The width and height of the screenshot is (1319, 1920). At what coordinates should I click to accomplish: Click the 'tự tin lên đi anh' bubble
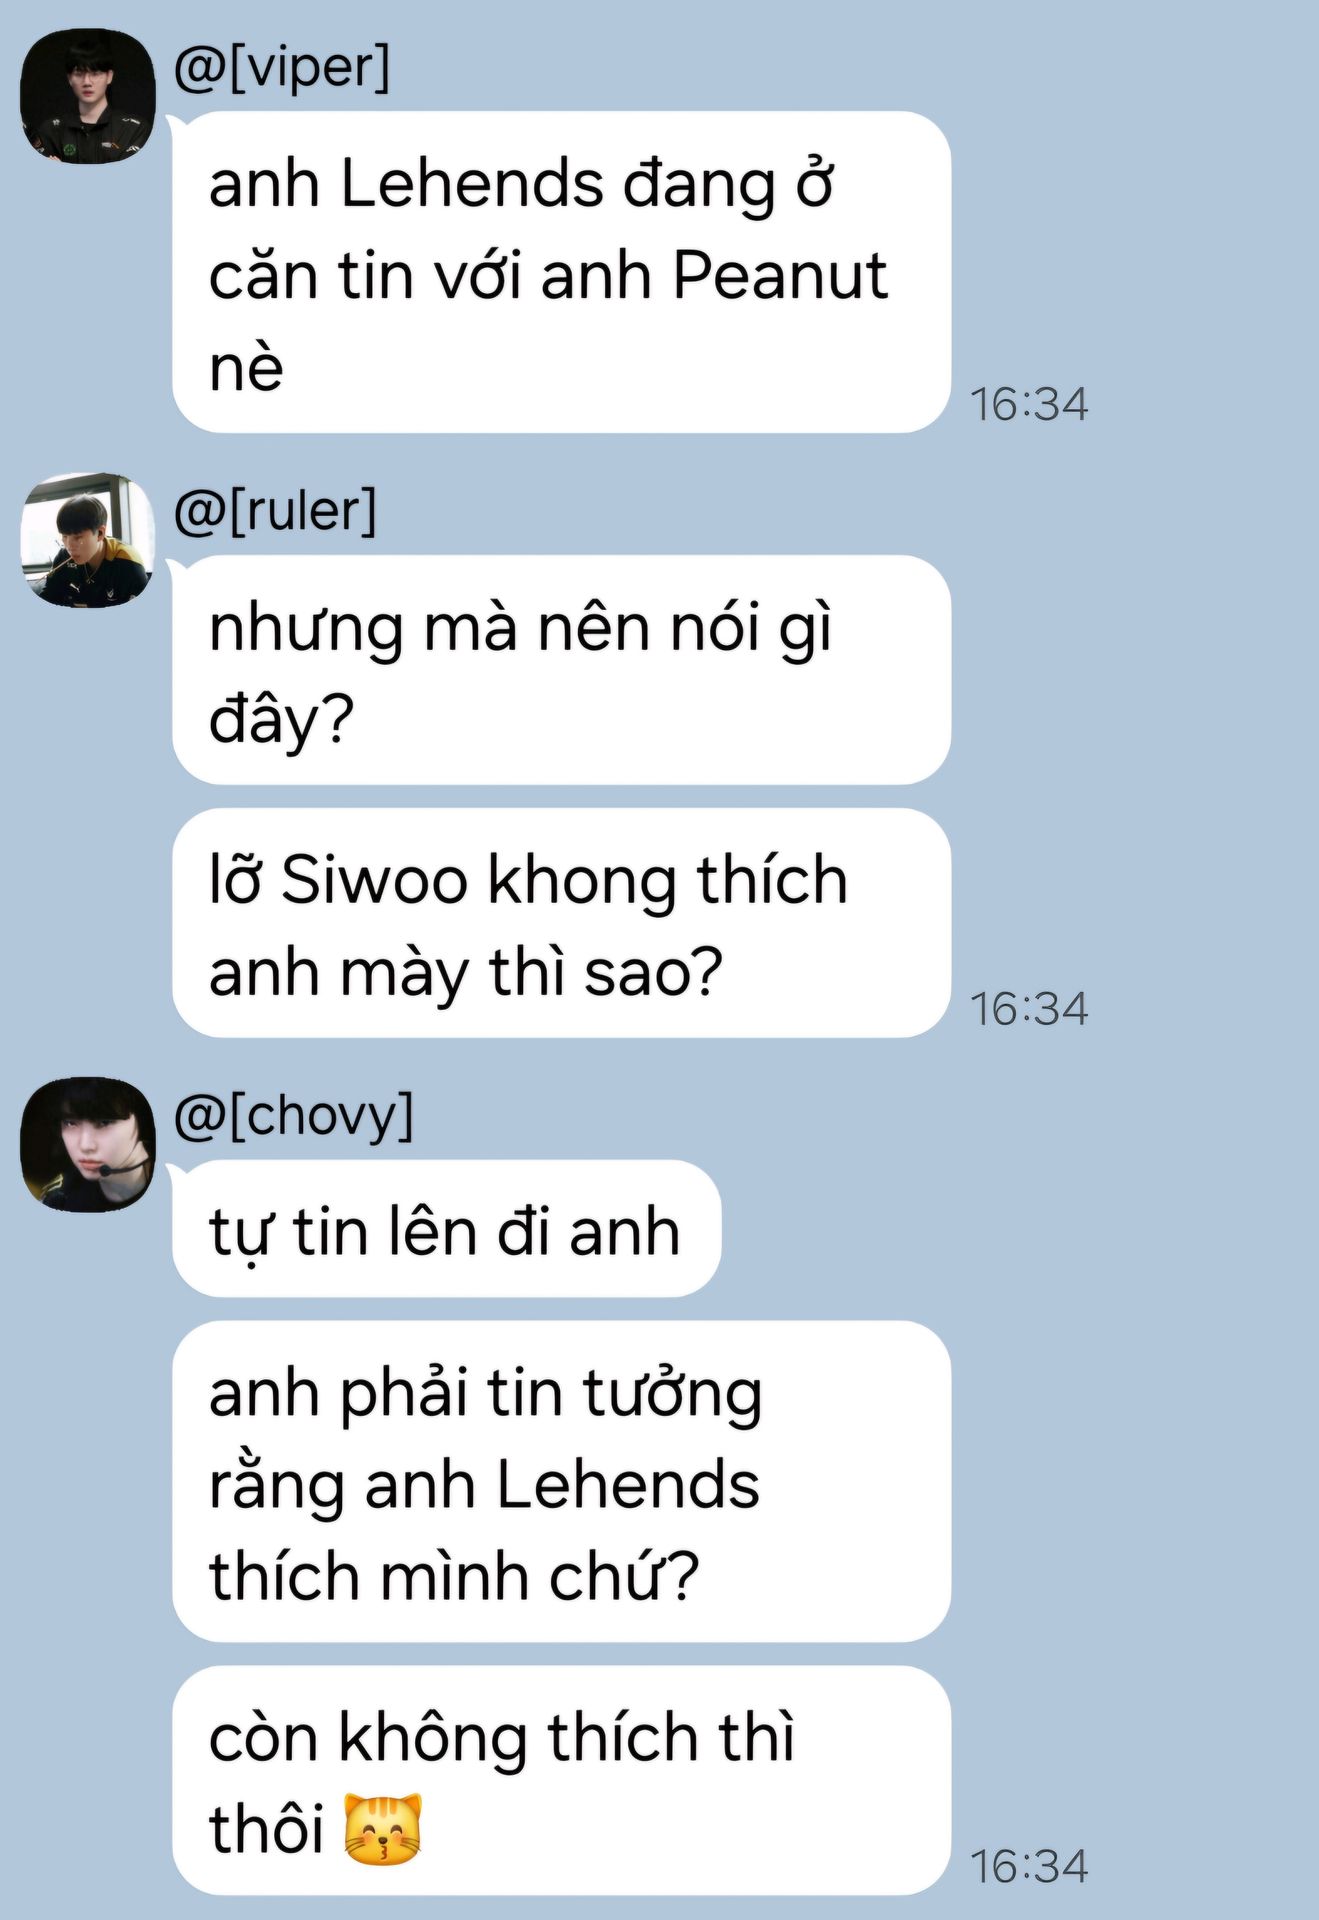click(446, 1229)
